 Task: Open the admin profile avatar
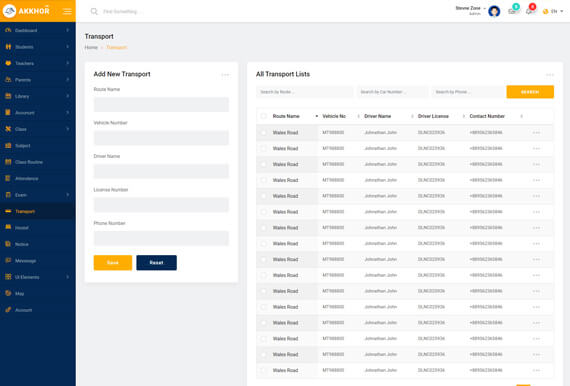tap(494, 11)
